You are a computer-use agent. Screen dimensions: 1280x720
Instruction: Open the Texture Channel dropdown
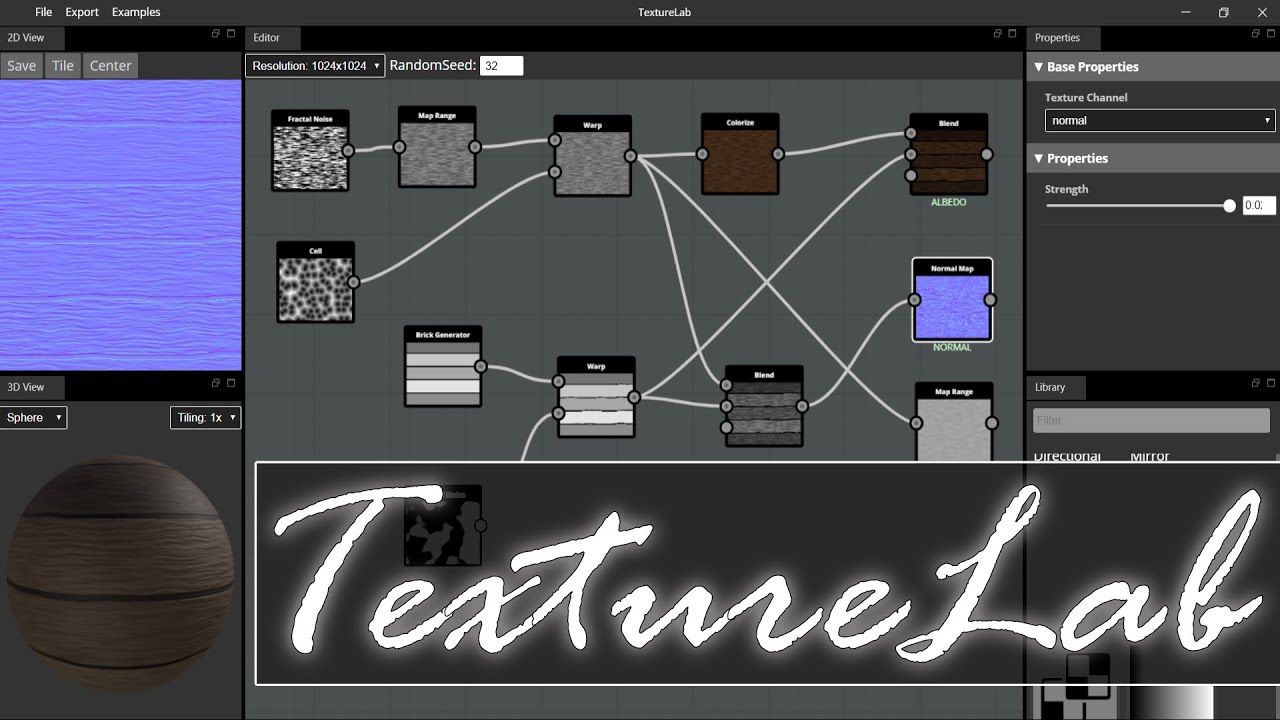point(1160,121)
